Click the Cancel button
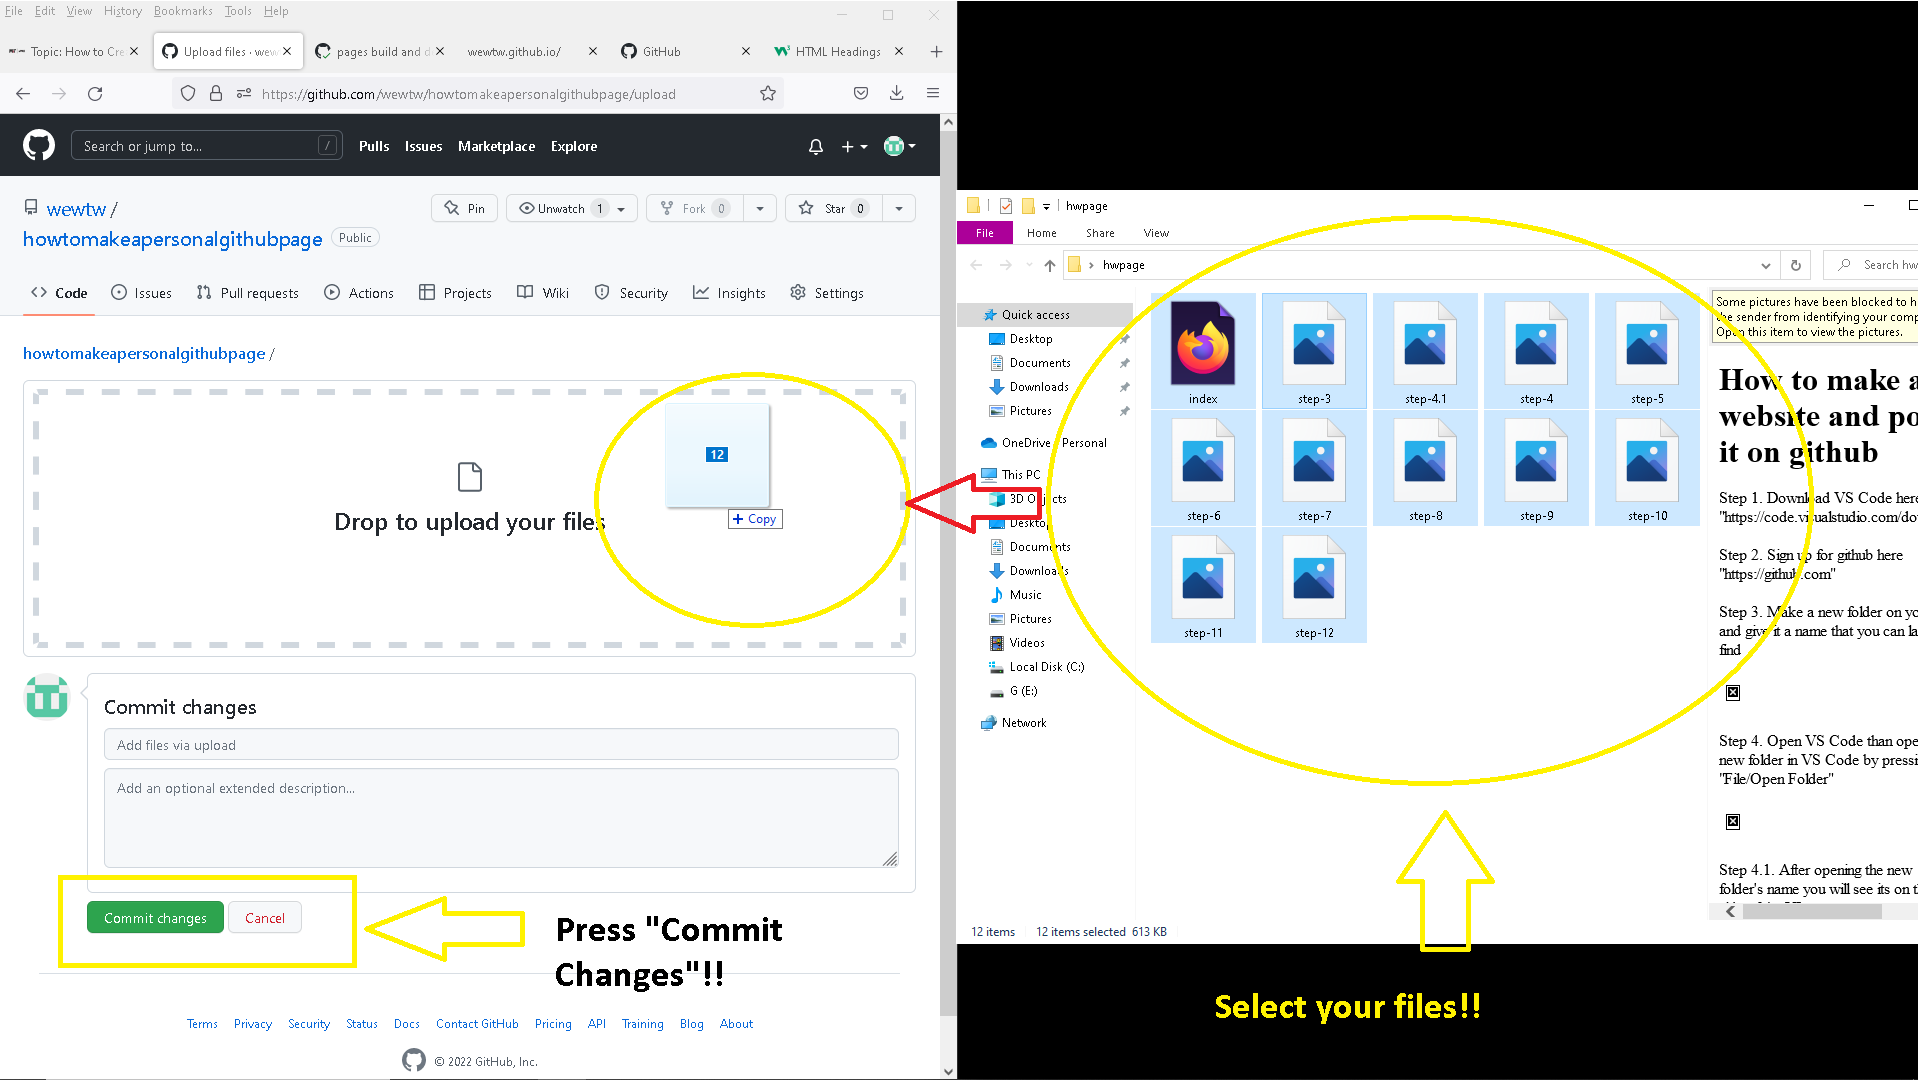 click(x=265, y=918)
